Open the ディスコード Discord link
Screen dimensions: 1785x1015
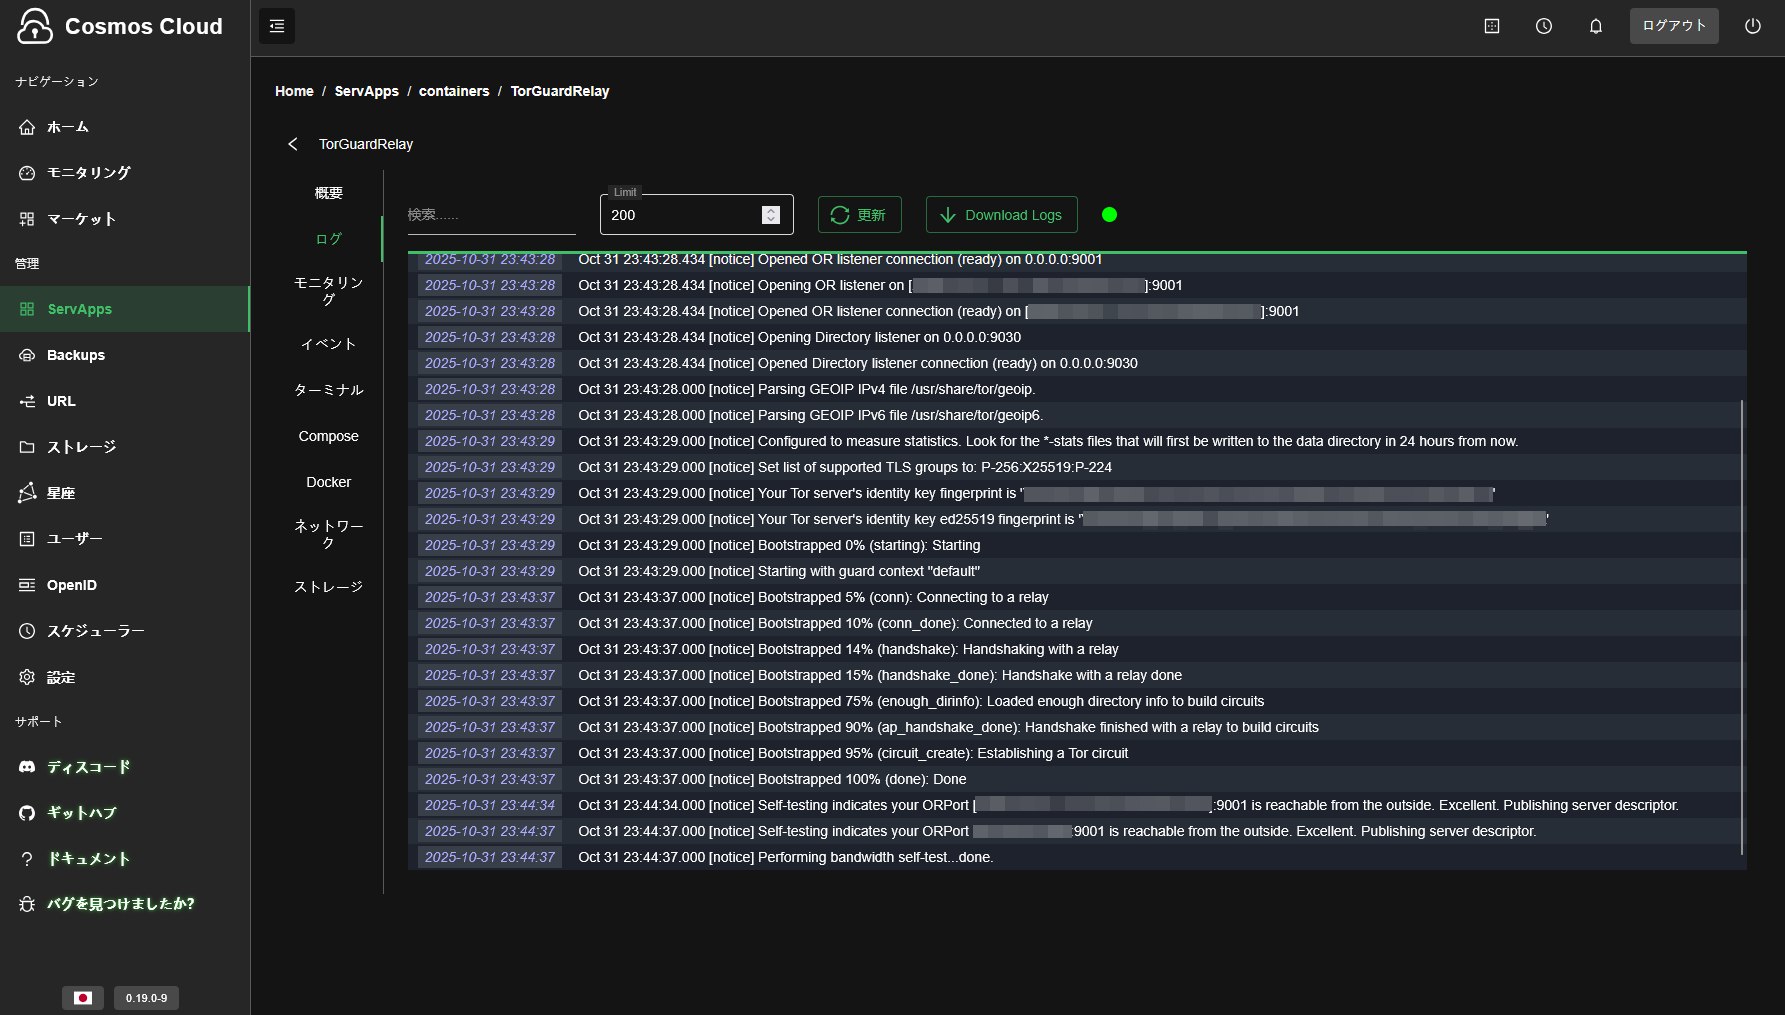tap(88, 767)
